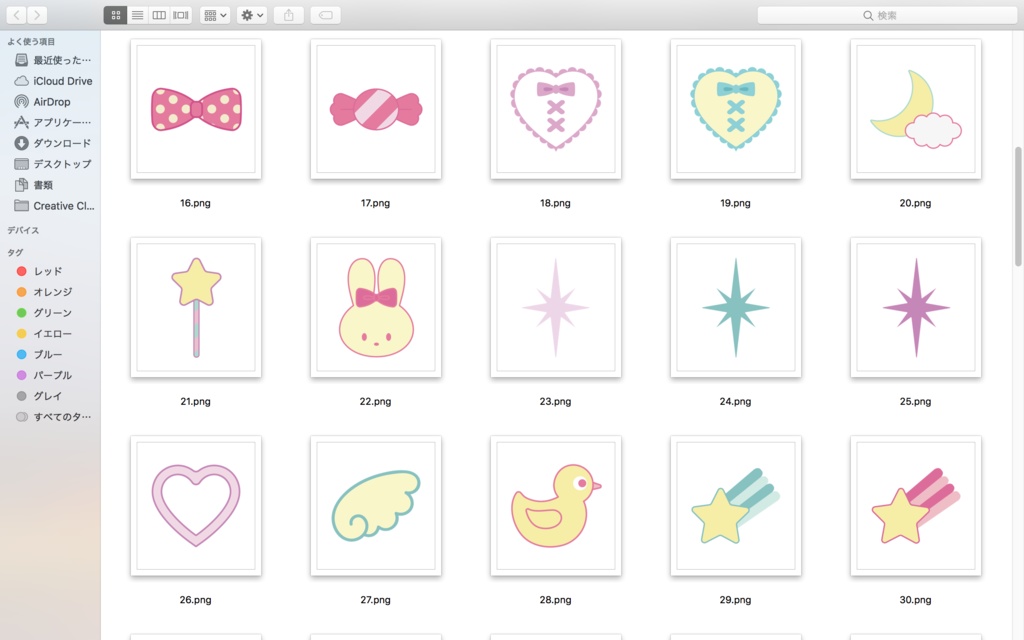Switch to cover flow view mode
This screenshot has width=1024, height=640.
(x=181, y=15)
